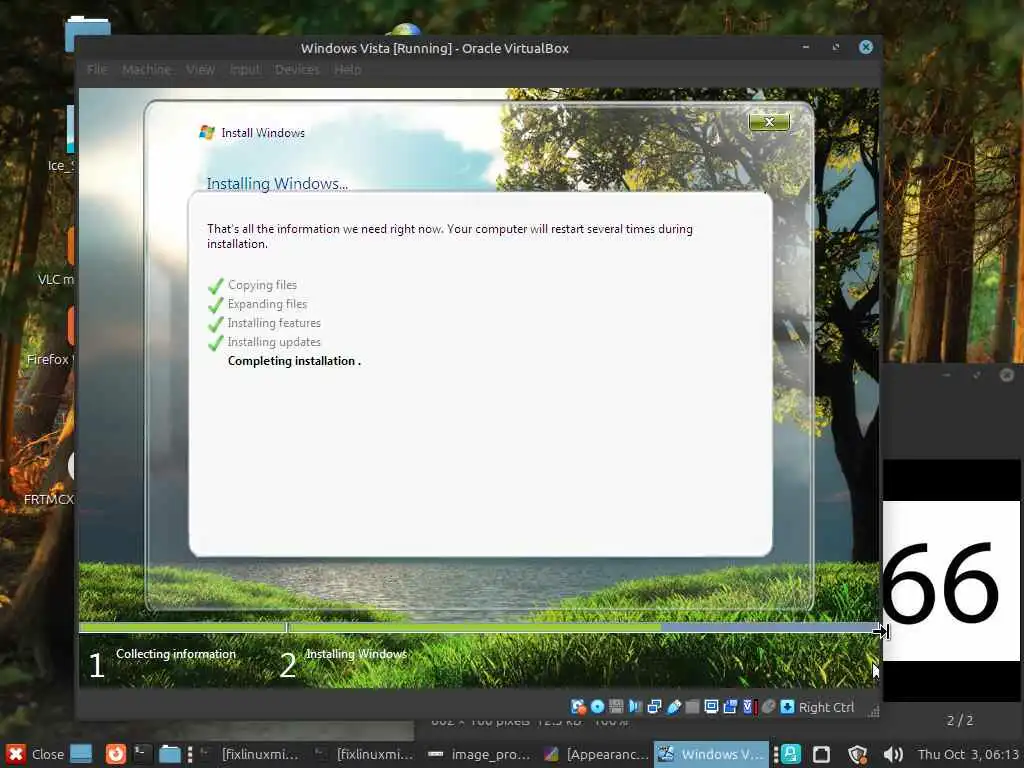Click the Right Ctrl host key label
The height and width of the screenshot is (768, 1024).
point(826,707)
